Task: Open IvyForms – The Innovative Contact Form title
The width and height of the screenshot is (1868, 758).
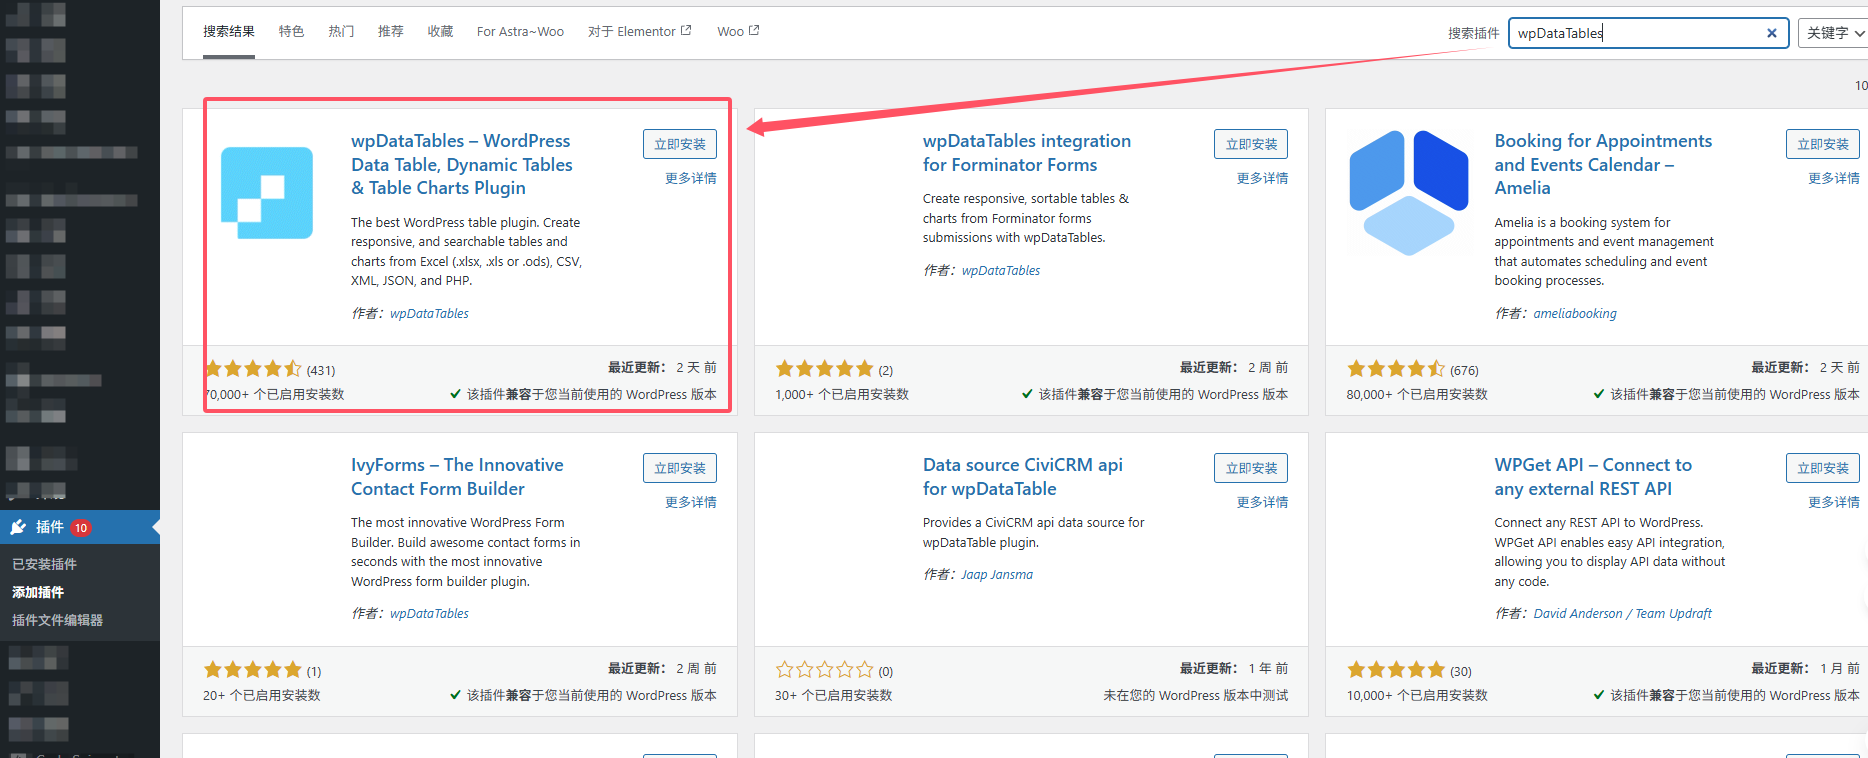Action: click(x=457, y=477)
